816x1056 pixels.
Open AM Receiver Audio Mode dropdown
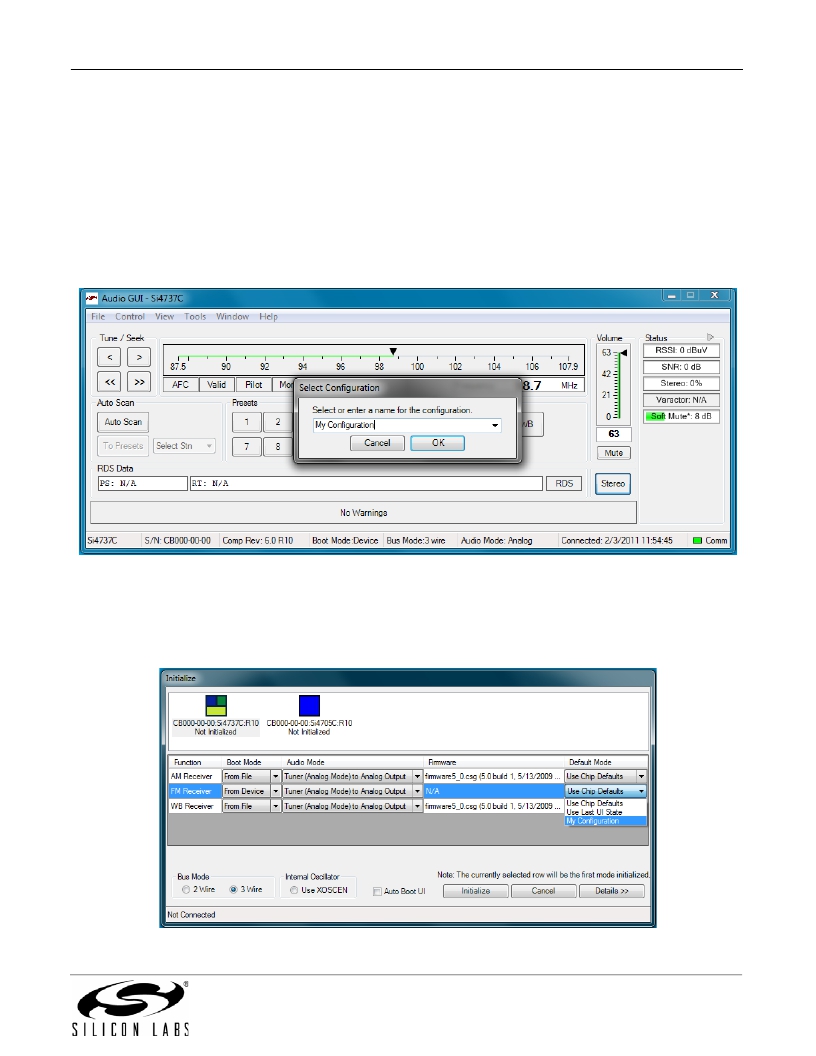[417, 777]
